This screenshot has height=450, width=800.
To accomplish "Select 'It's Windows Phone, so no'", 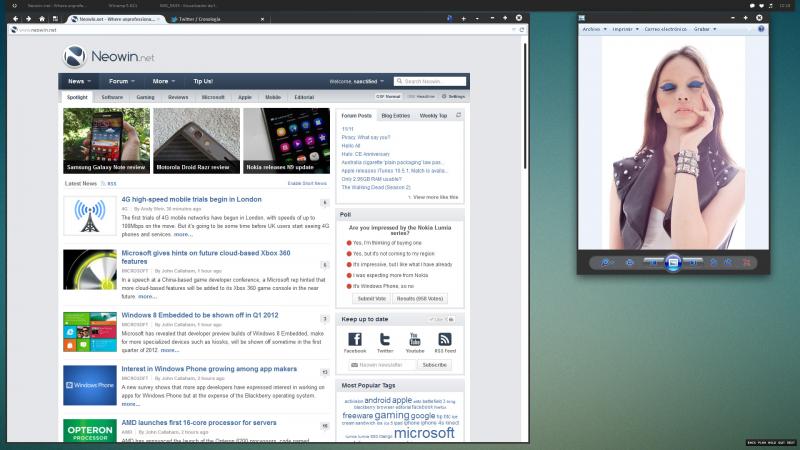I will click(349, 286).
